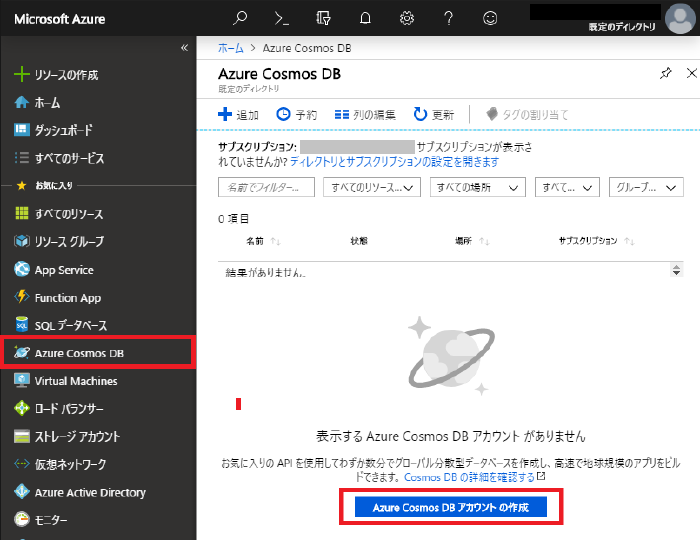The width and height of the screenshot is (700, 540).
Task: Send feedback via smiley icon
Action: coord(490,18)
